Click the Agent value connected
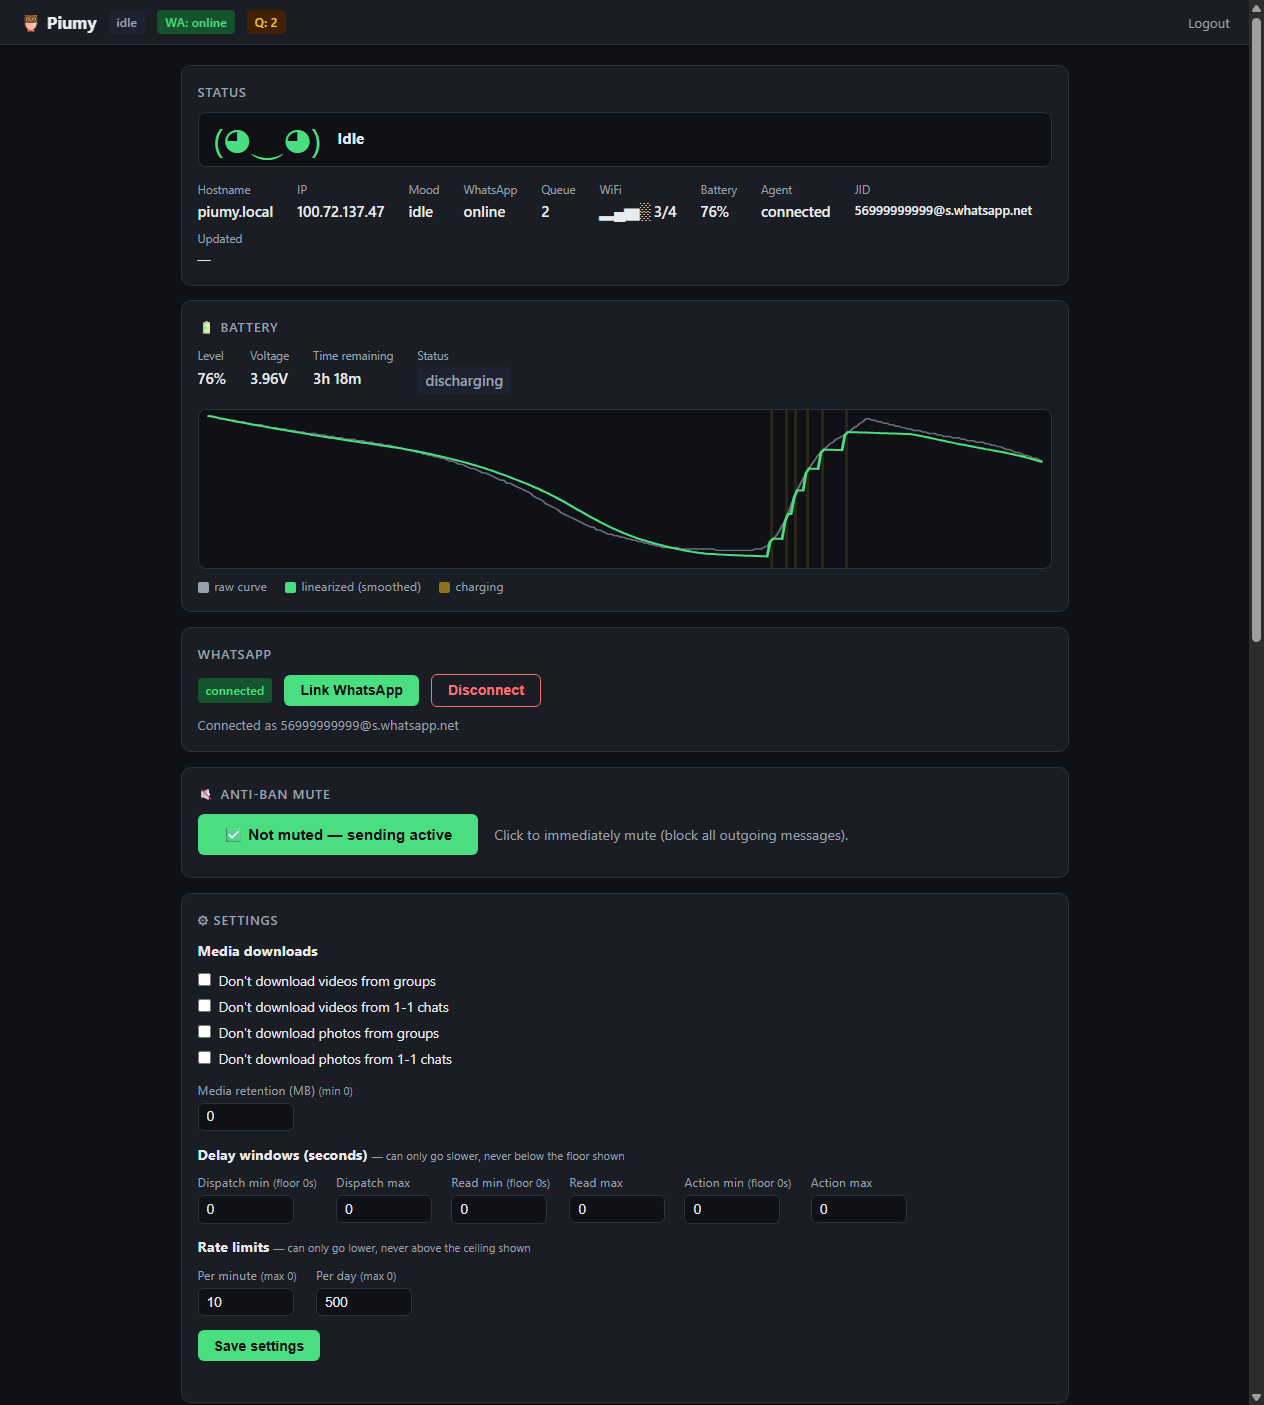The width and height of the screenshot is (1264, 1405). pos(795,212)
